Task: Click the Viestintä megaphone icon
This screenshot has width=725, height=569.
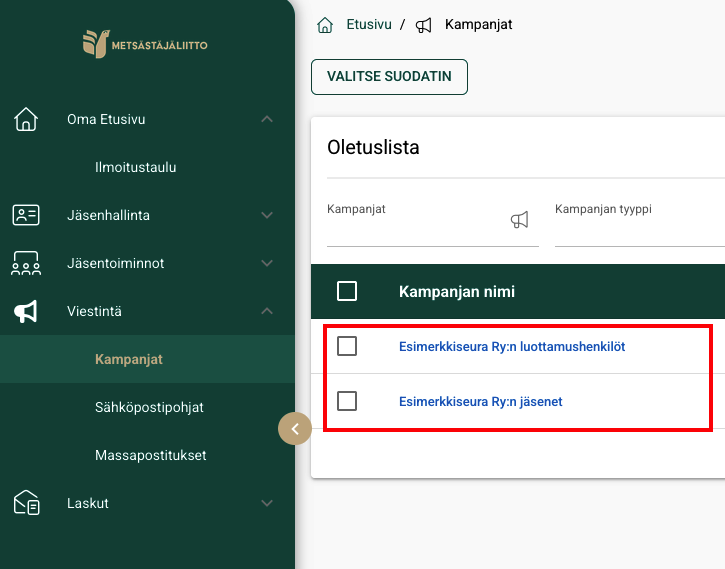Action: pyautogui.click(x=26, y=312)
